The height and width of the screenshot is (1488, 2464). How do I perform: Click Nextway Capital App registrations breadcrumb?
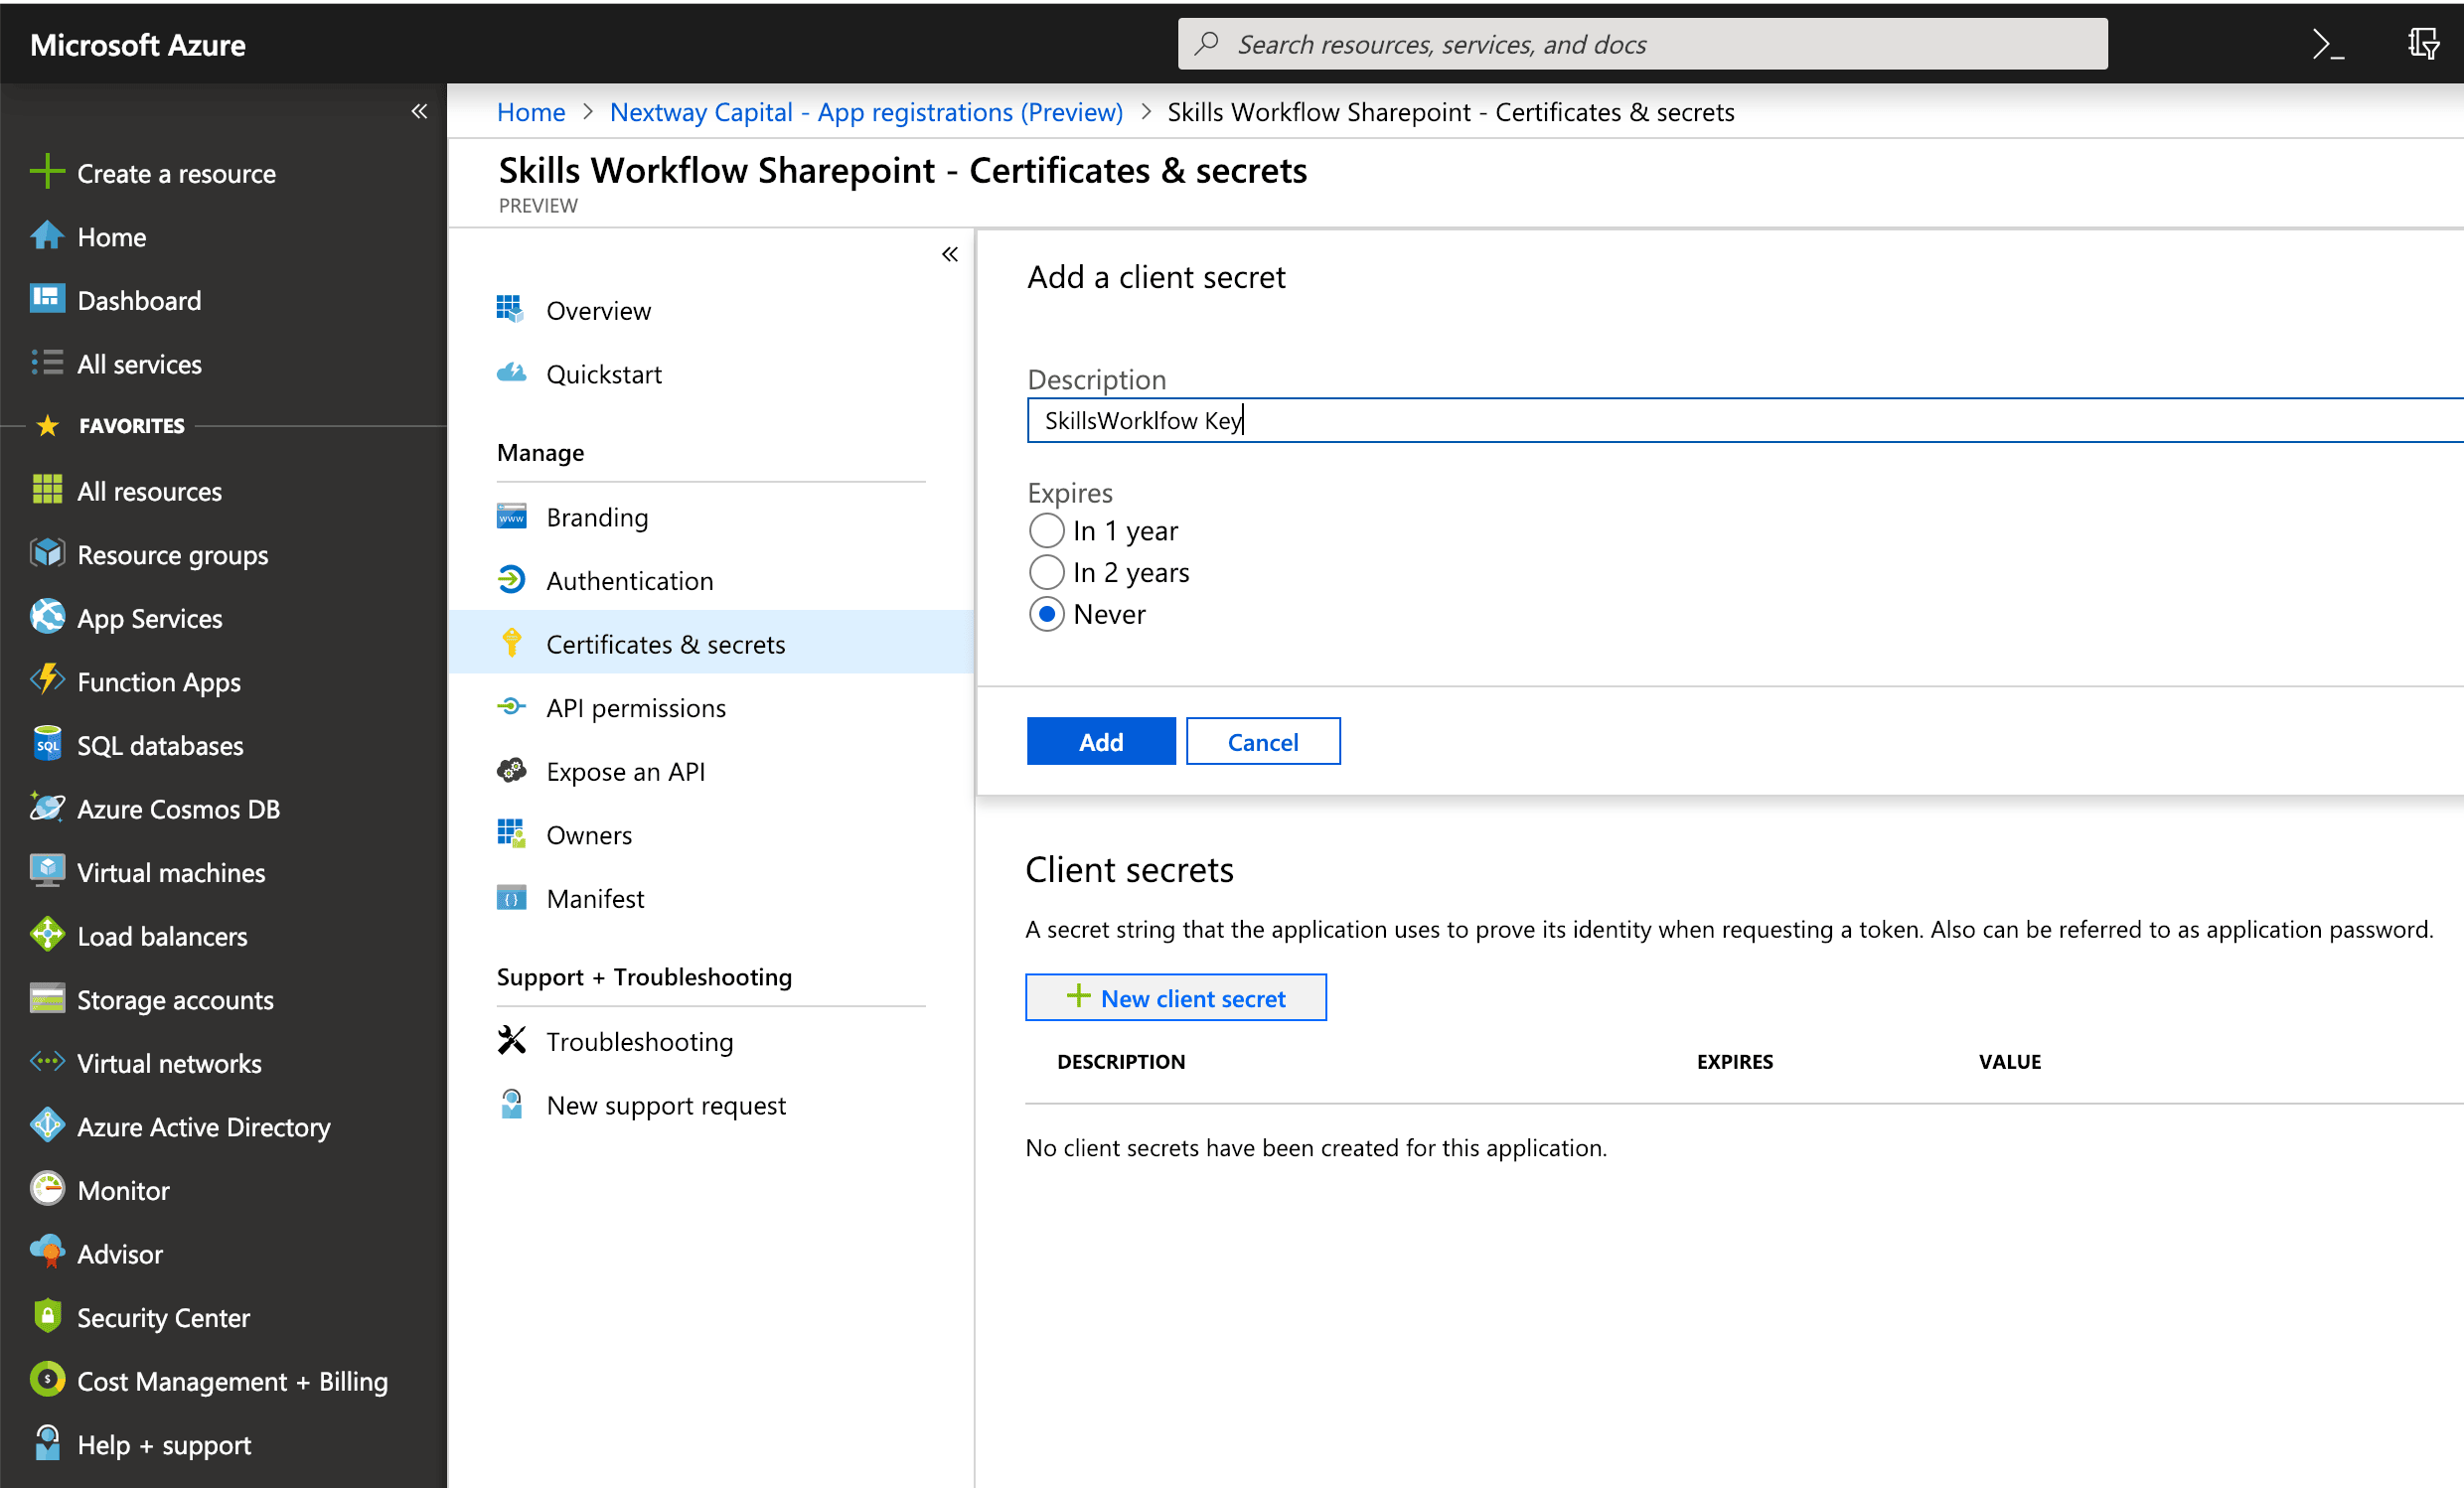(x=865, y=112)
